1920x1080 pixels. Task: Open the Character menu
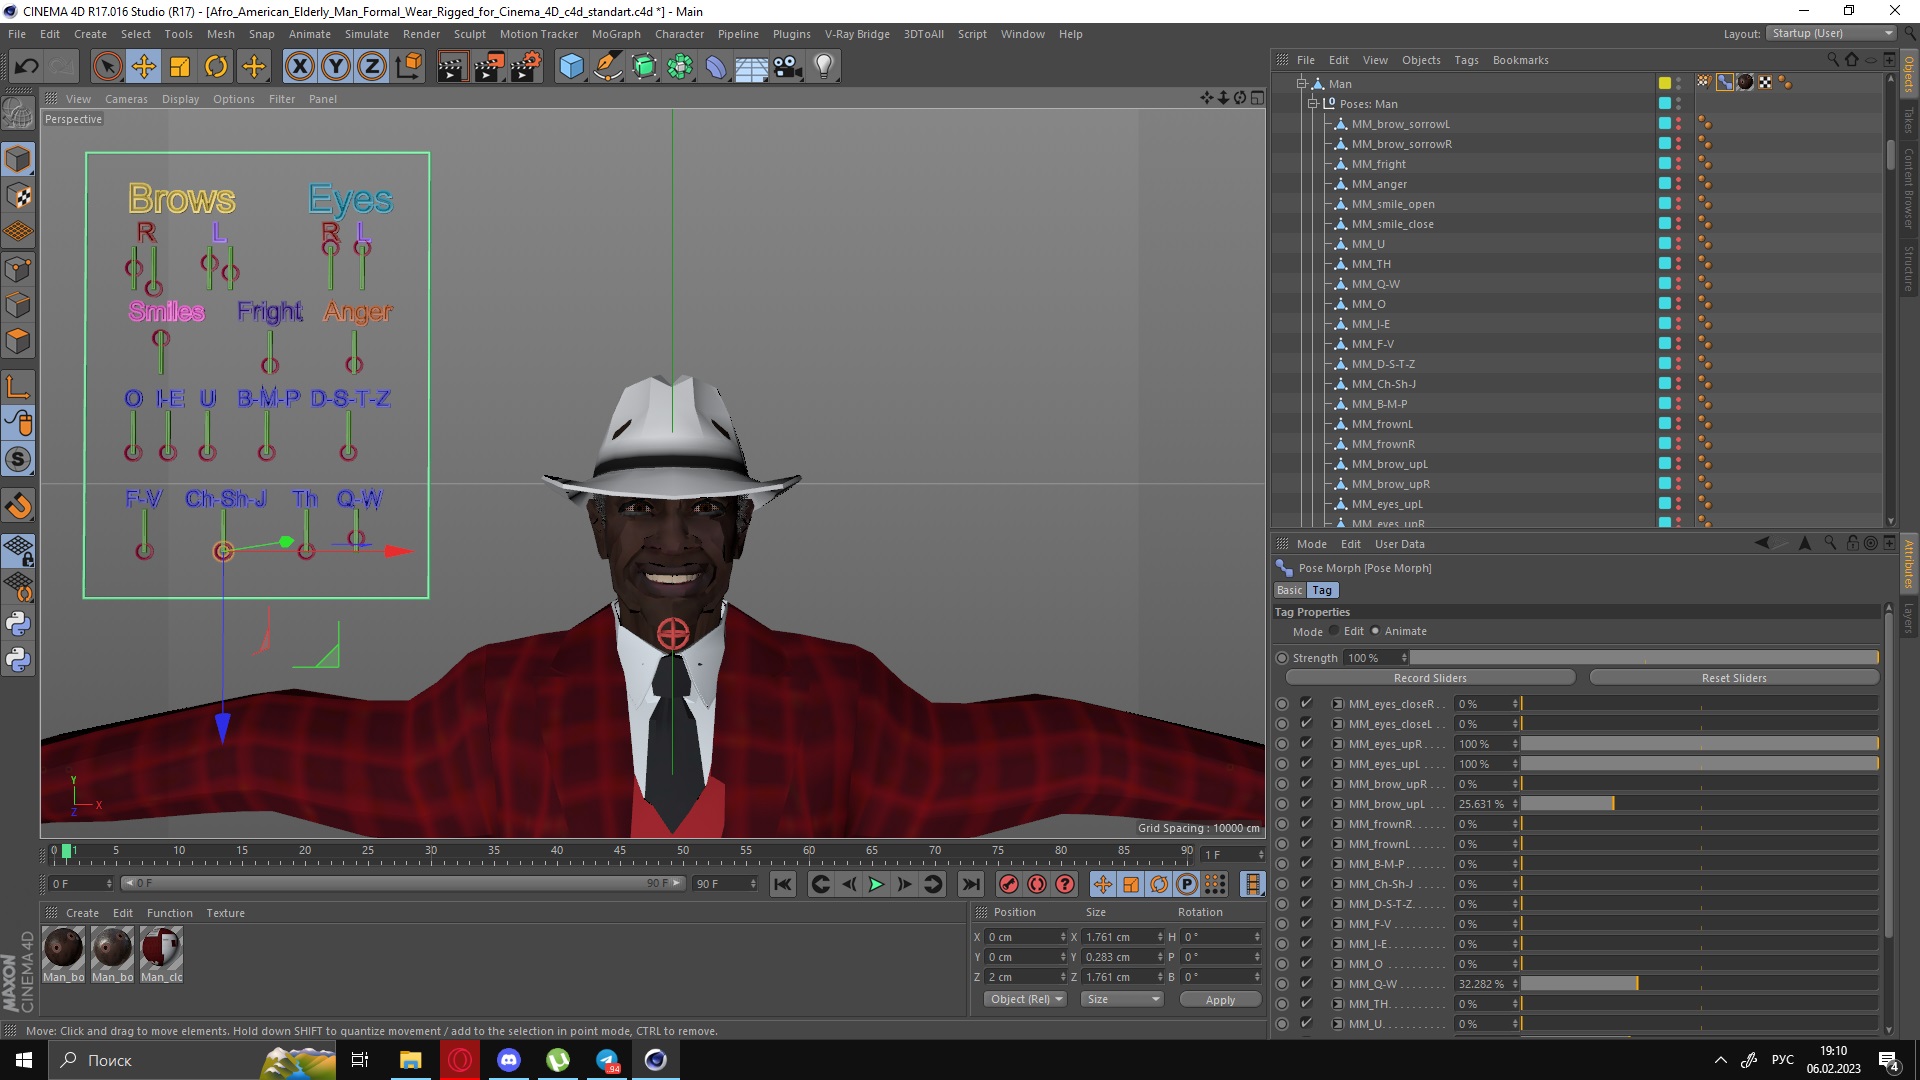(x=679, y=34)
